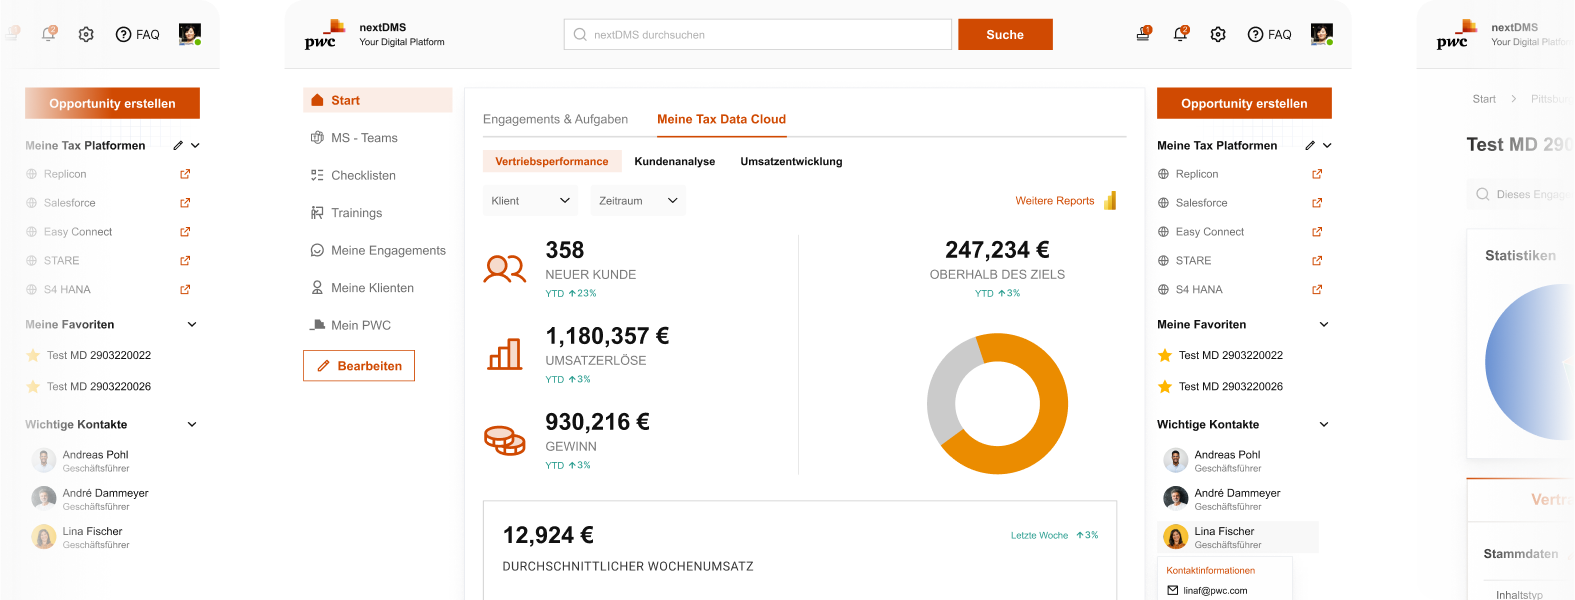The height and width of the screenshot is (600, 1575).
Task: Switch to the Kundenanalyse sub-tab
Action: point(675,161)
